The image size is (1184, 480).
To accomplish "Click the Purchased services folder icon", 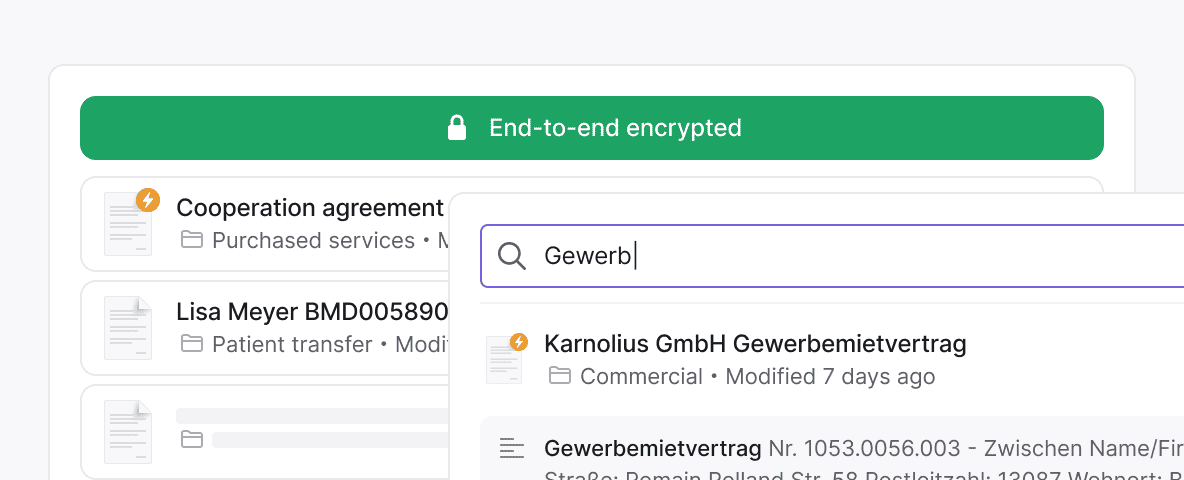I will tap(191, 240).
